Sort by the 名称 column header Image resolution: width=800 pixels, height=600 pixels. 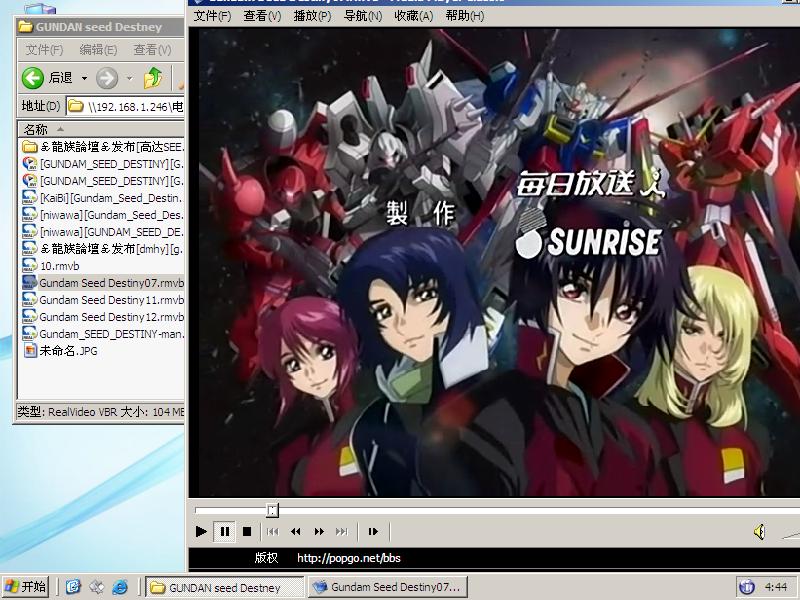click(101, 129)
